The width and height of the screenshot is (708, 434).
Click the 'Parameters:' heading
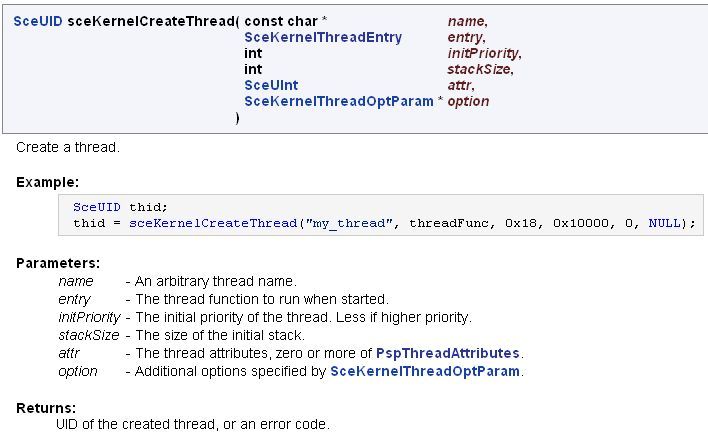click(58, 263)
